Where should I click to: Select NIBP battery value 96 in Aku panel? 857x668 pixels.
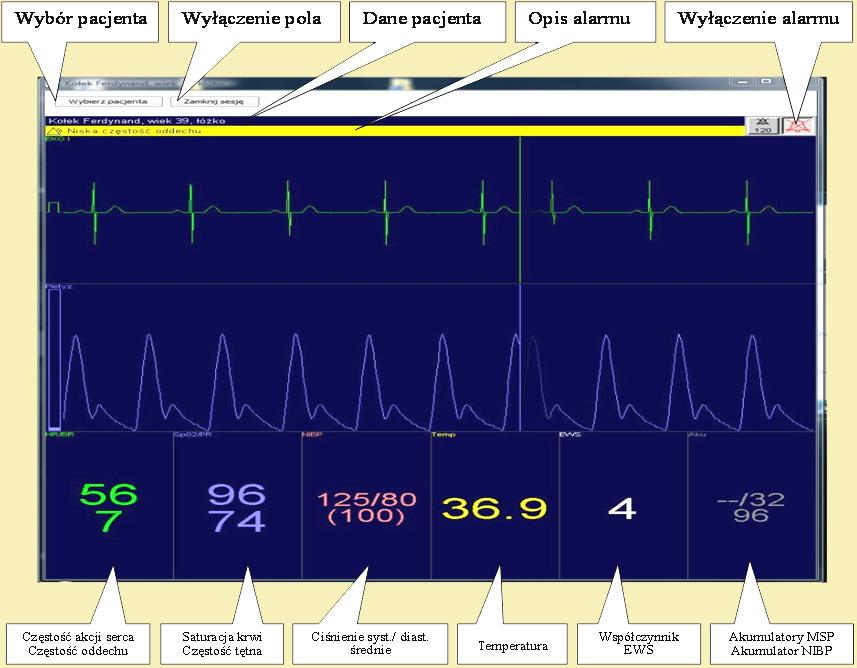point(751,515)
